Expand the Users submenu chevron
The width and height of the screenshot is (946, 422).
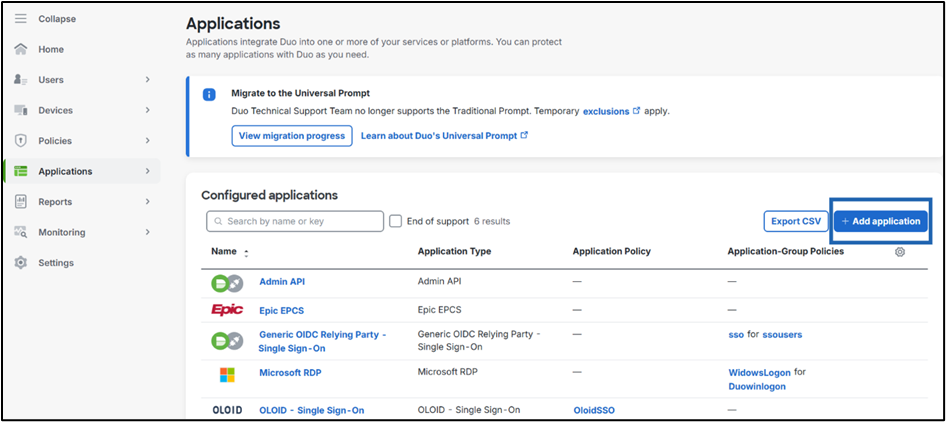tap(147, 80)
